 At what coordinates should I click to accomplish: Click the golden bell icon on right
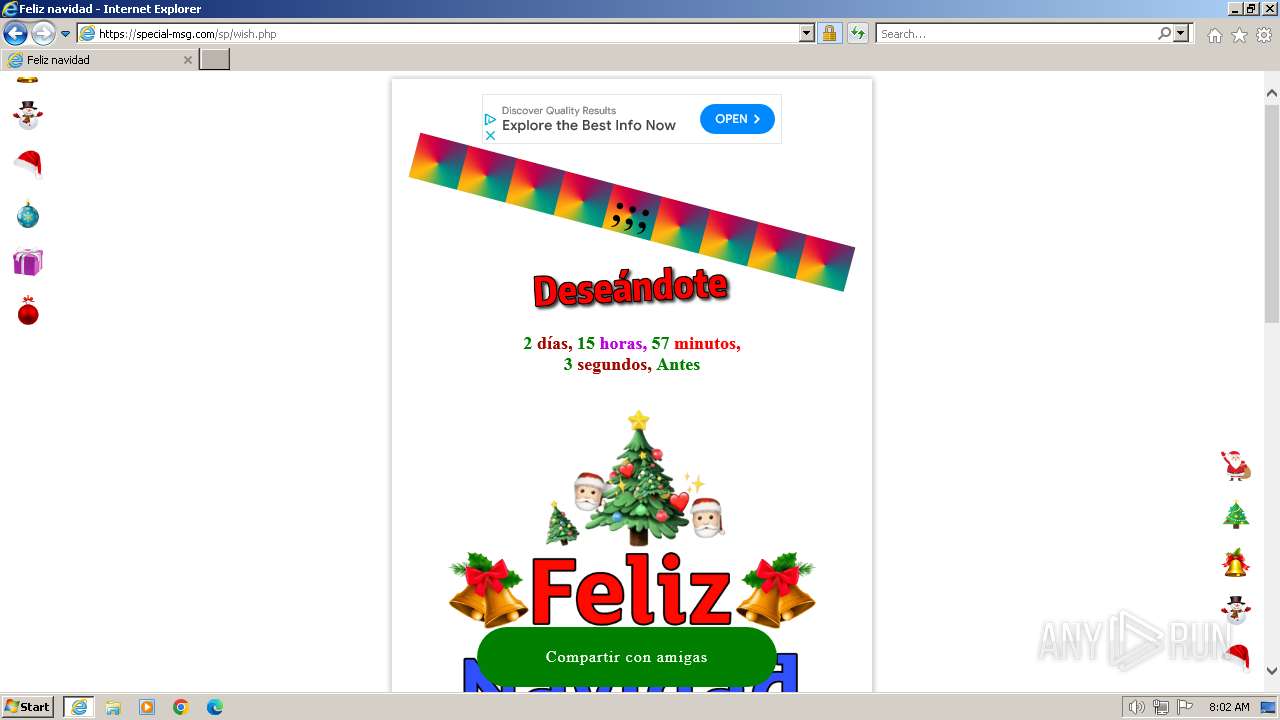[x=1236, y=563]
